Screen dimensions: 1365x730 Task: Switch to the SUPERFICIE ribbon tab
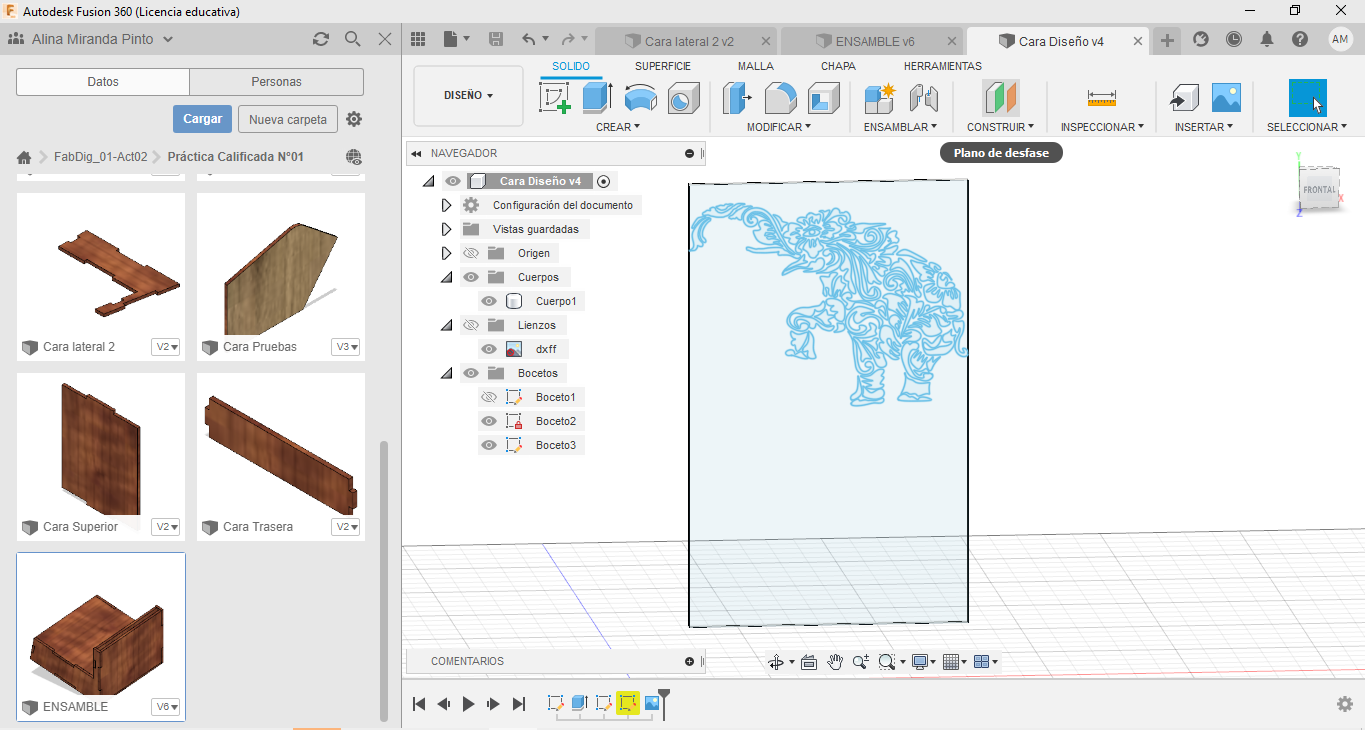pos(662,66)
